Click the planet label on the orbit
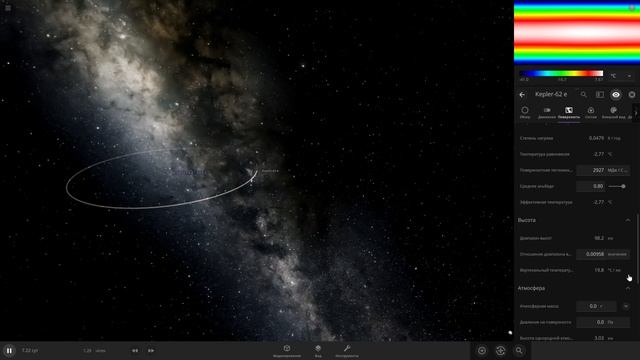The width and height of the screenshot is (640, 360). [x=270, y=171]
